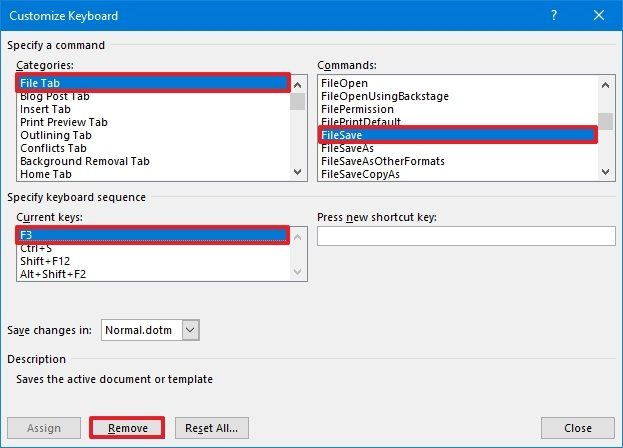
Task: Select Alt+Shift+F2 in Current keys
Action: (x=153, y=274)
